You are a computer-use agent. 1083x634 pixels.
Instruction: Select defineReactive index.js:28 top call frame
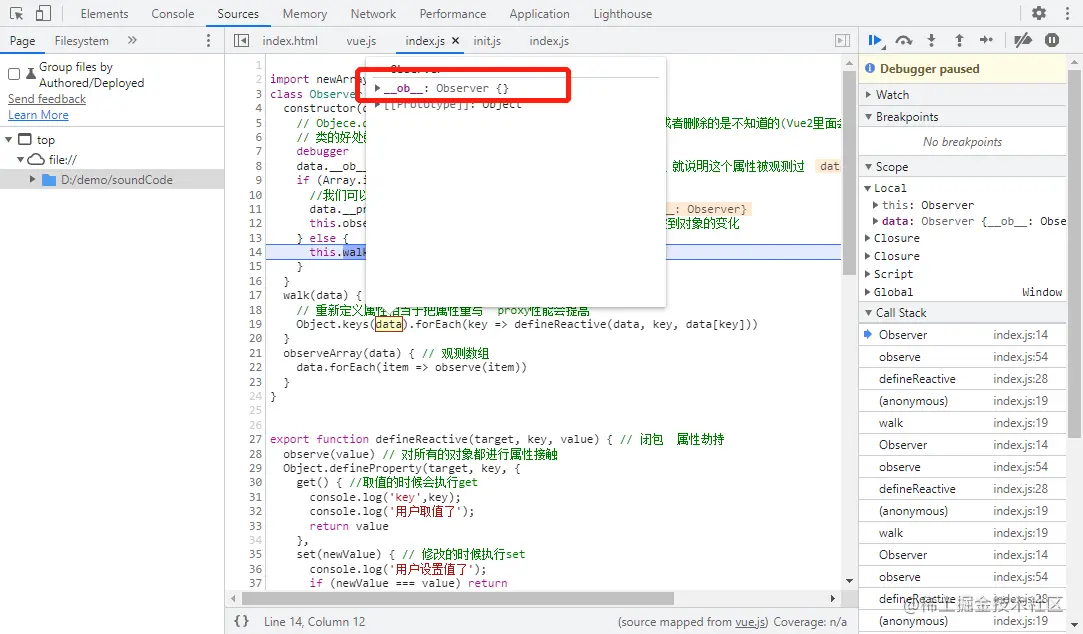click(963, 379)
